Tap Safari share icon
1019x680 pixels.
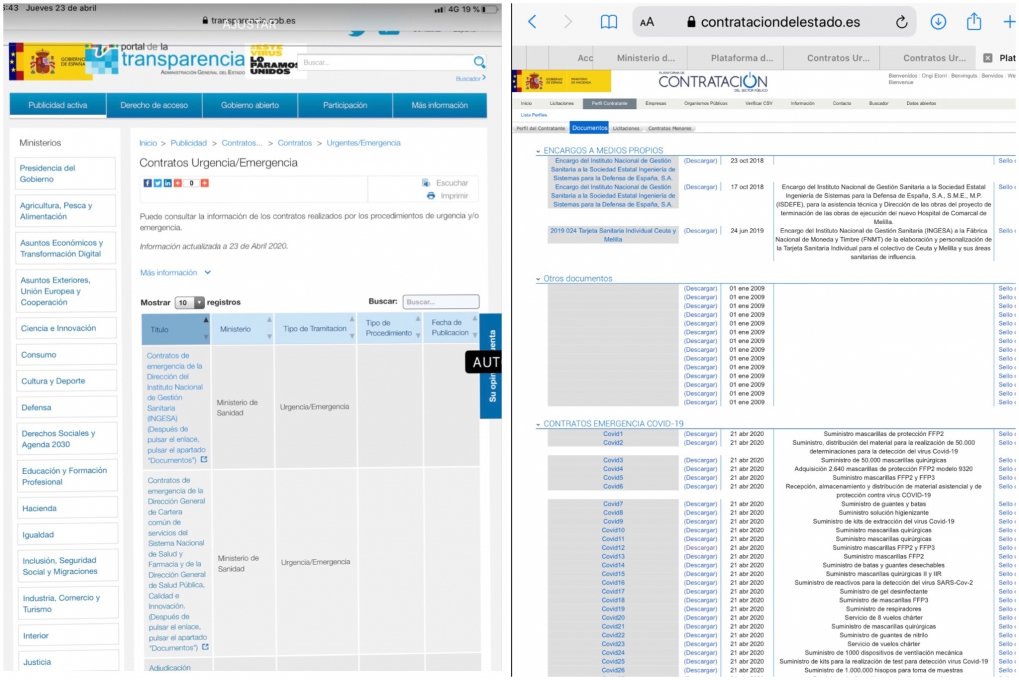[x=974, y=21]
